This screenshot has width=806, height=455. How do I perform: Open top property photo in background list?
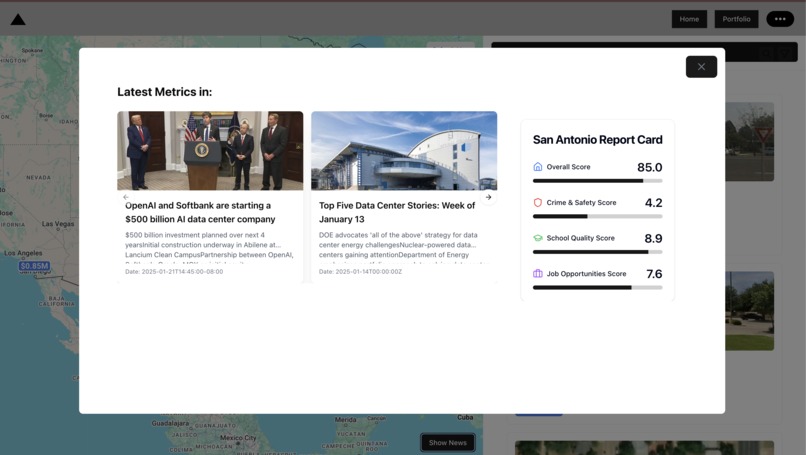[x=749, y=141]
